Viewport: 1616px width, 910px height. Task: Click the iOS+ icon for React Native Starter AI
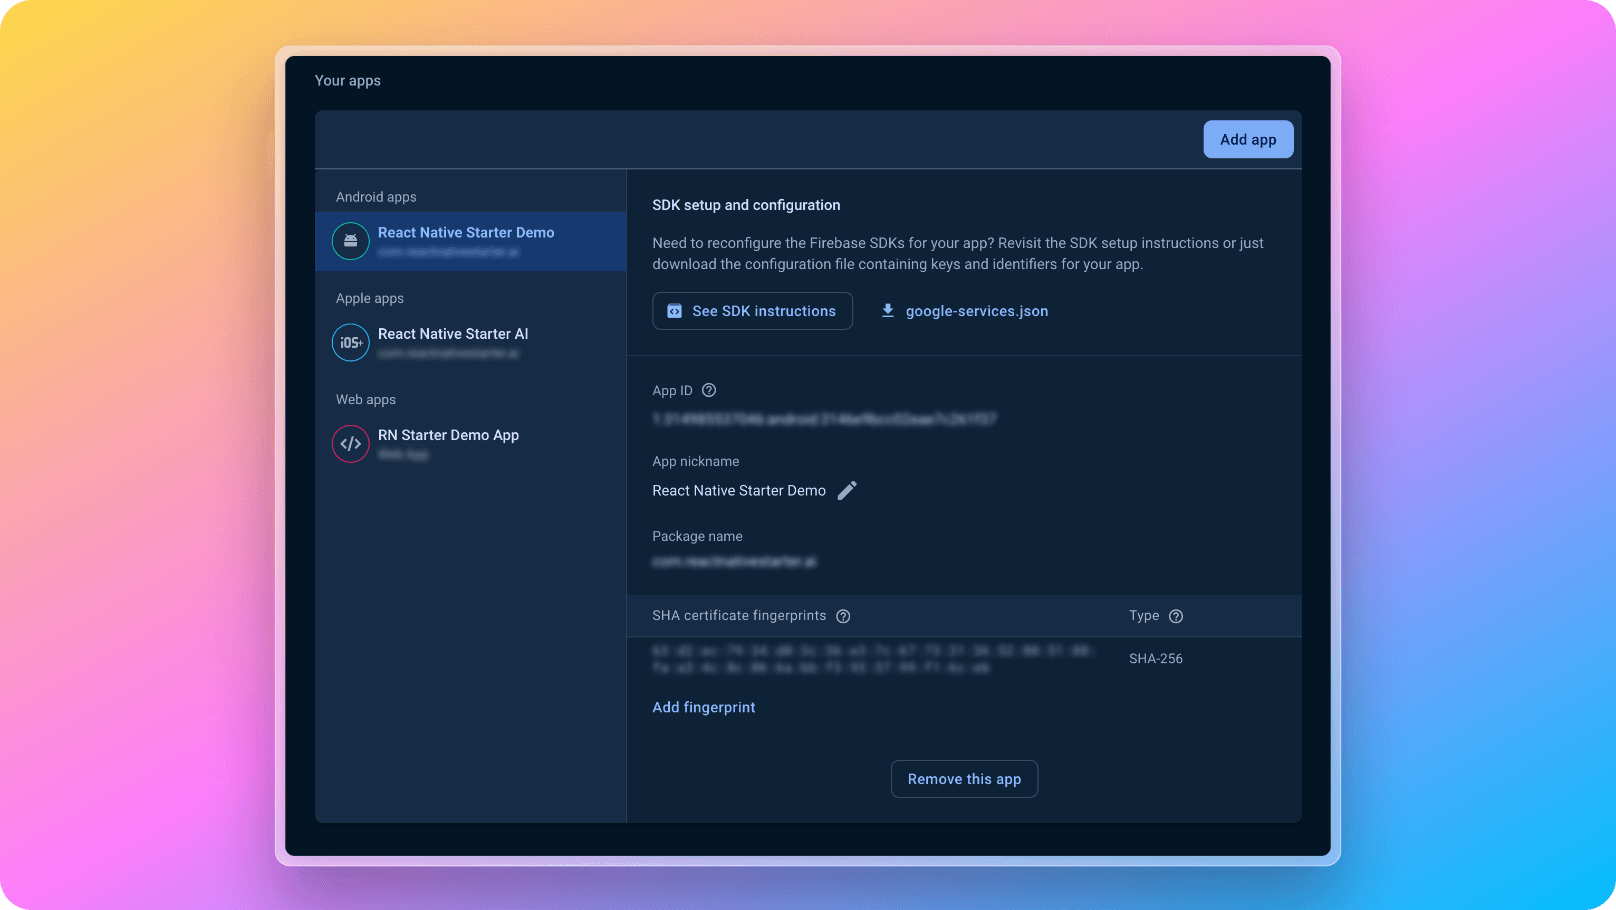click(x=351, y=342)
